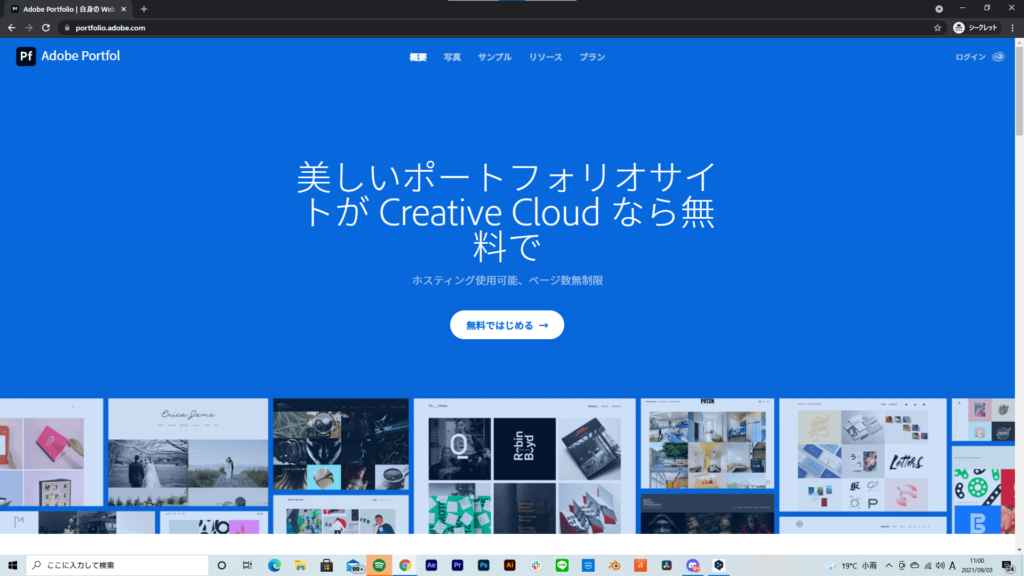Screen dimensions: 1024x576
Task: Click the シークレット incognito profile button
Action: 976,28
